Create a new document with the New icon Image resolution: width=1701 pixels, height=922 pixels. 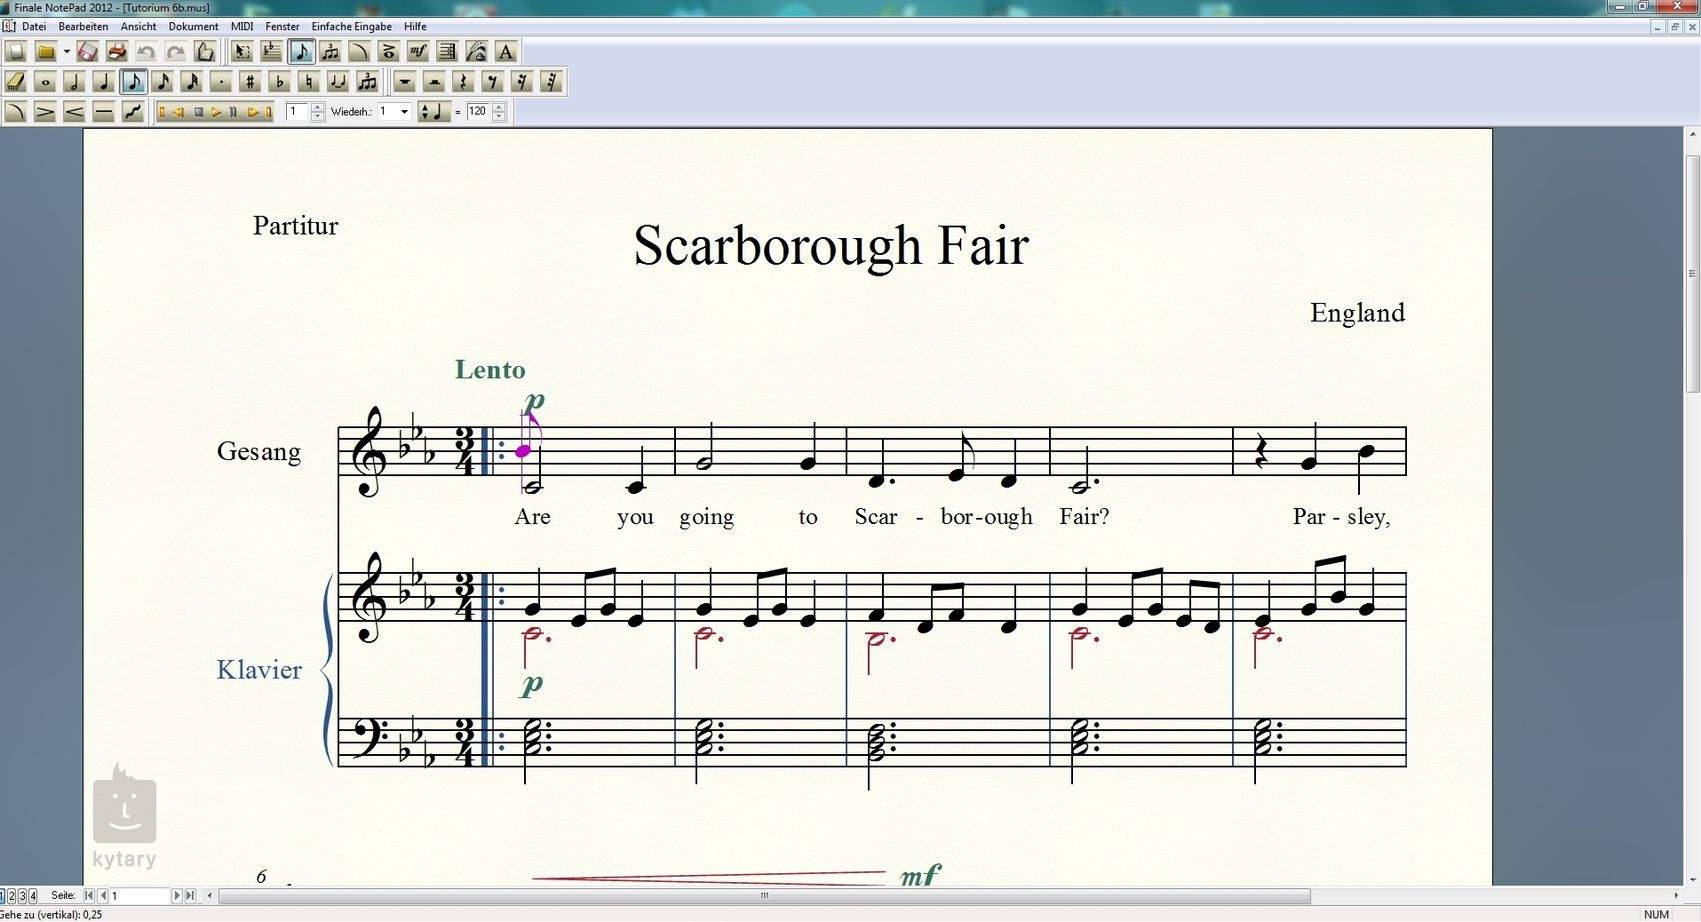click(x=16, y=52)
